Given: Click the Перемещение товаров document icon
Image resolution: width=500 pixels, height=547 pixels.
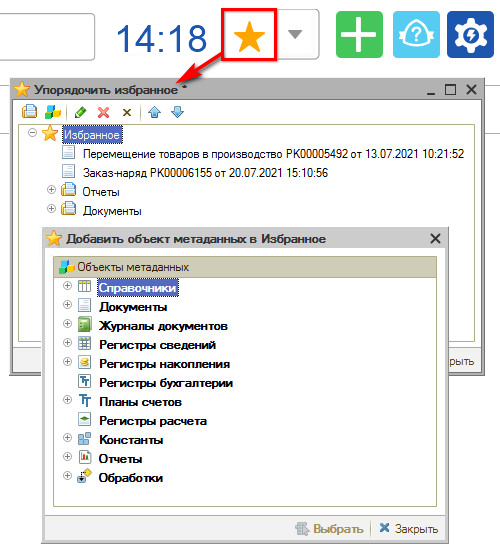Looking at the screenshot, I should 68,152.
